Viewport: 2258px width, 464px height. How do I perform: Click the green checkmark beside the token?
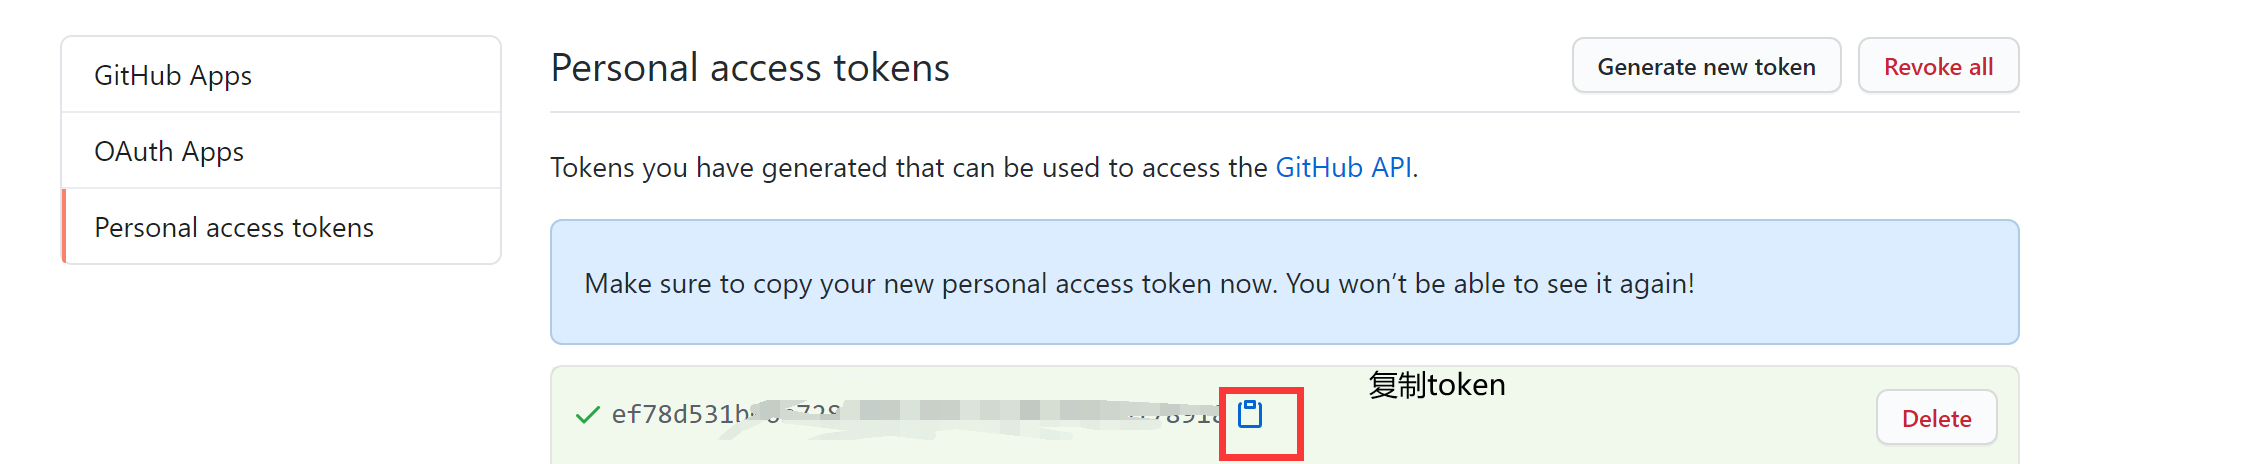(x=588, y=415)
